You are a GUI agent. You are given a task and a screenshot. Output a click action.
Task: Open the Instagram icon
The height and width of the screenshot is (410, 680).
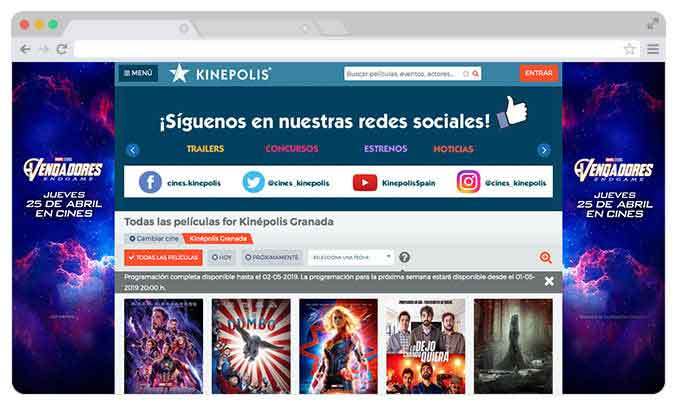pyautogui.click(x=468, y=182)
